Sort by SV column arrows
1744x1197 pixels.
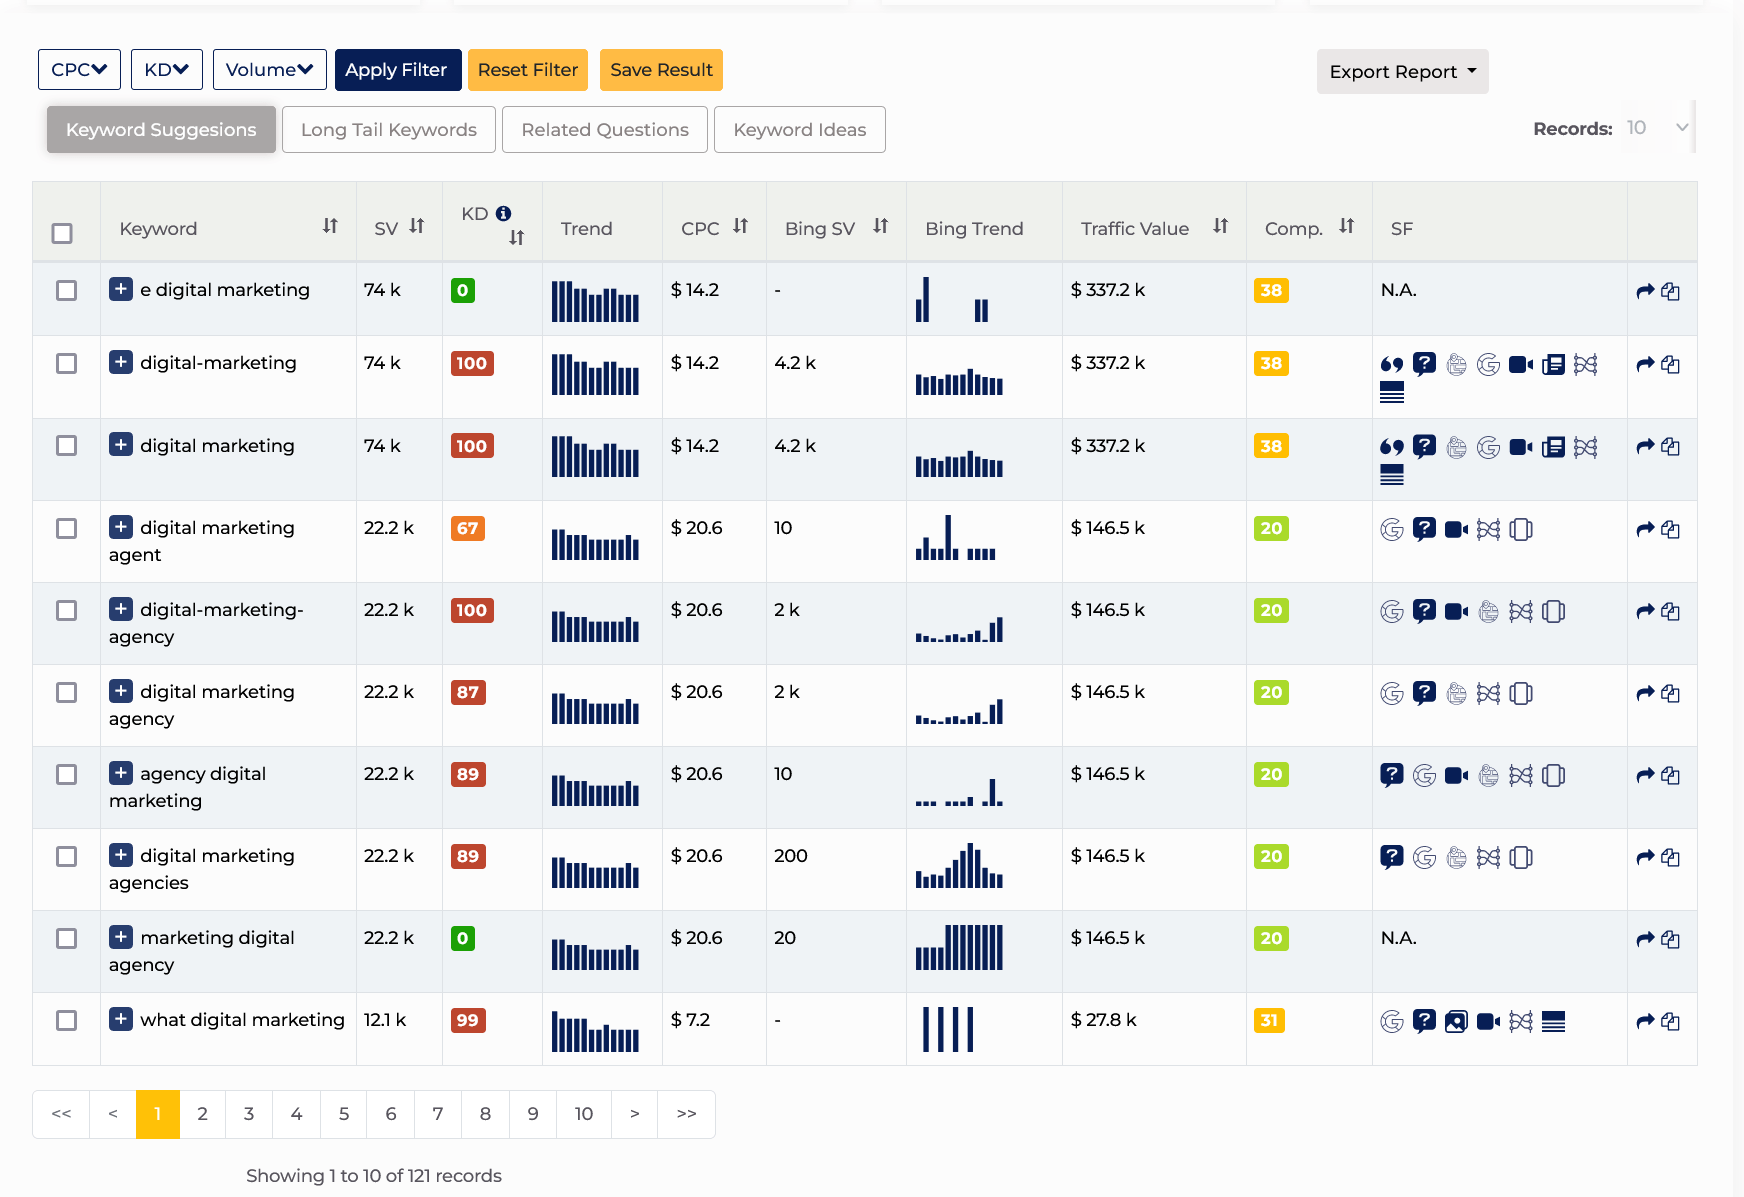tap(417, 226)
